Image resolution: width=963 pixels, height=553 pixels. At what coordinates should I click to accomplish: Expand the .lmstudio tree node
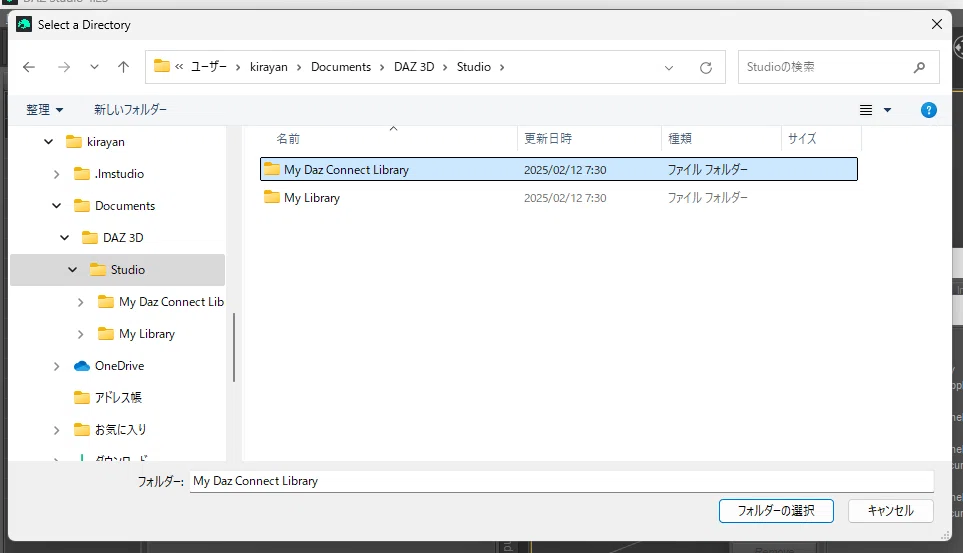[57, 174]
